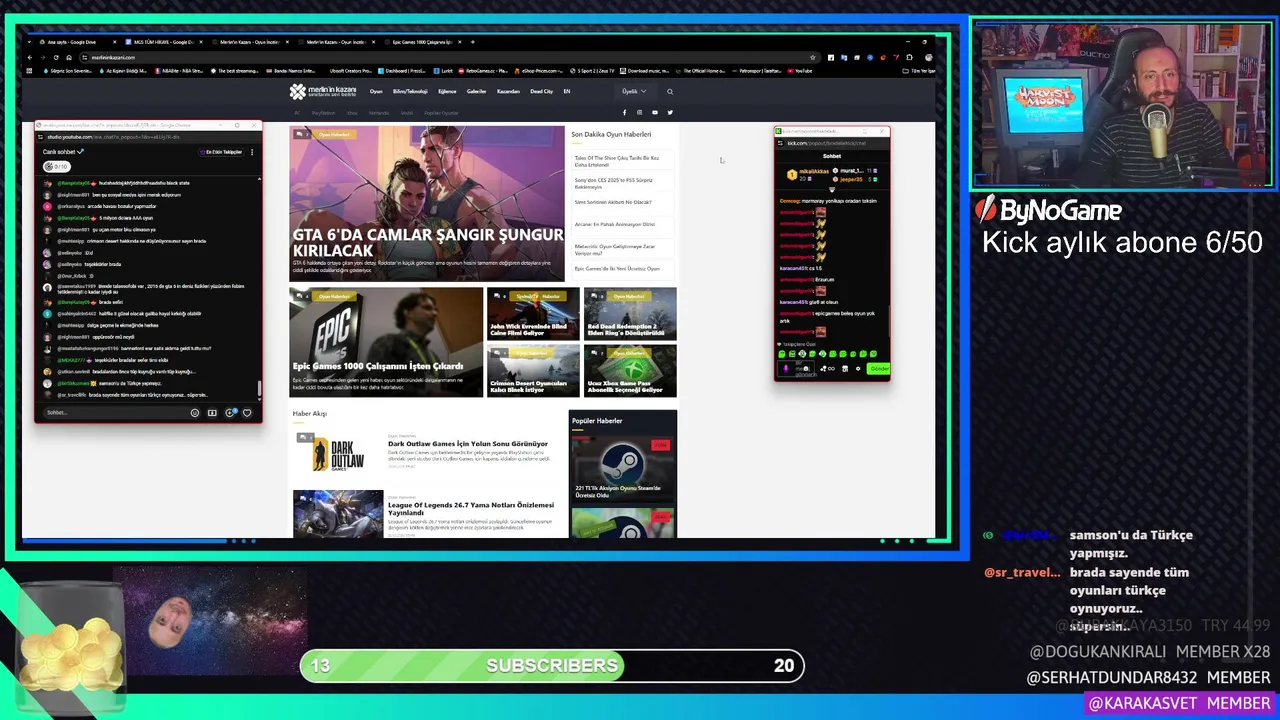Open the En Etkin Takipçiler chat filter
Image resolution: width=1280 pixels, height=720 pixels.
tap(222, 152)
